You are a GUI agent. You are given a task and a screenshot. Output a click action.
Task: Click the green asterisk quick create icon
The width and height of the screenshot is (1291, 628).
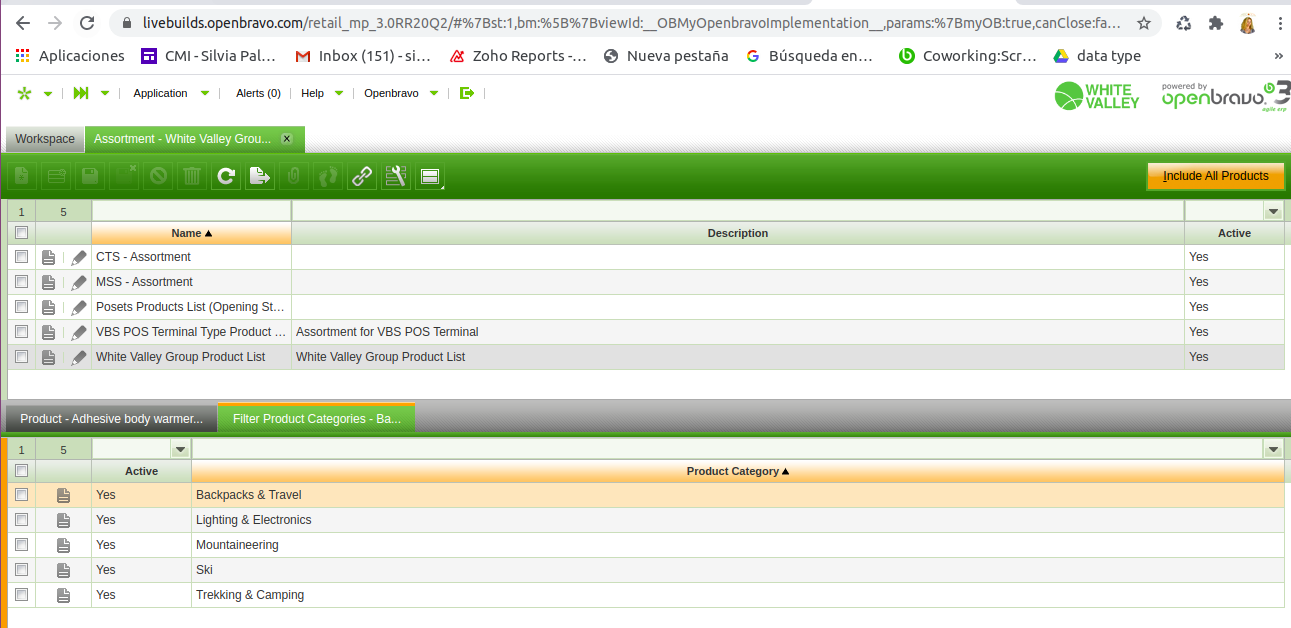click(25, 93)
